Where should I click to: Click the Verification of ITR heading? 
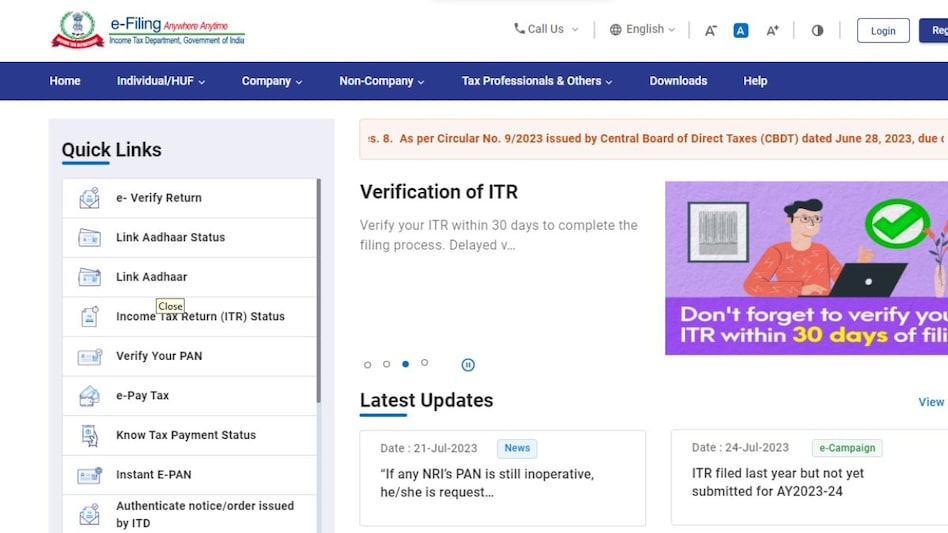click(x=439, y=192)
